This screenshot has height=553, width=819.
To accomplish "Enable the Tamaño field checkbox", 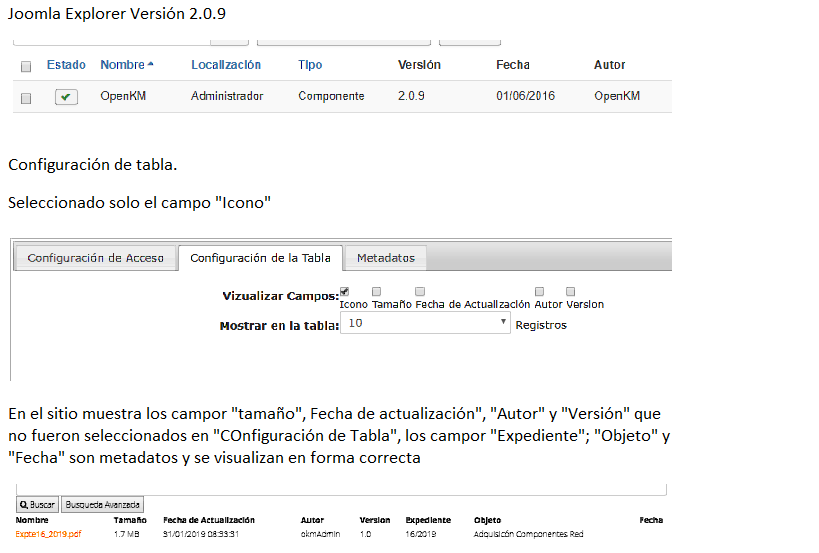I will (377, 292).
